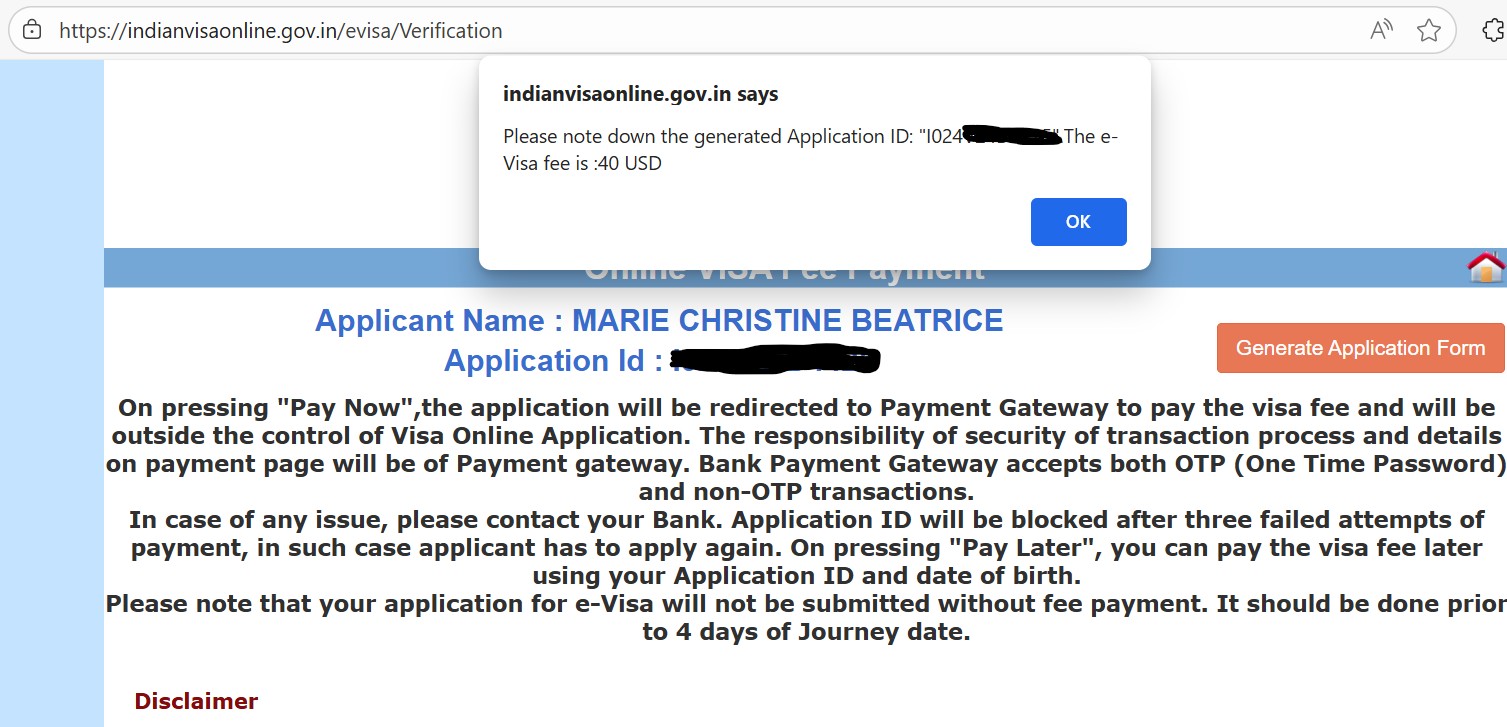Click the Disclaimer heading
The image size is (1507, 727).
[196, 701]
